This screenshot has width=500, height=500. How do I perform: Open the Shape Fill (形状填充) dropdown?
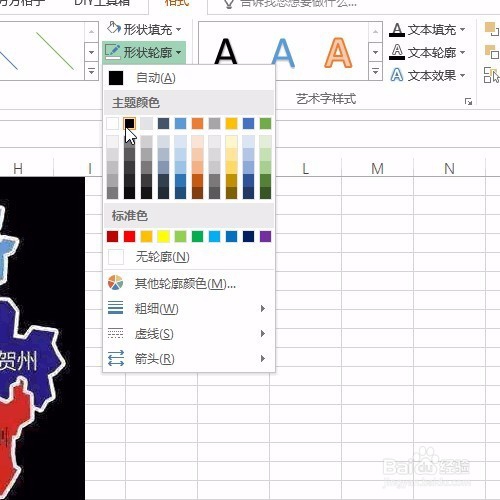(x=144, y=30)
